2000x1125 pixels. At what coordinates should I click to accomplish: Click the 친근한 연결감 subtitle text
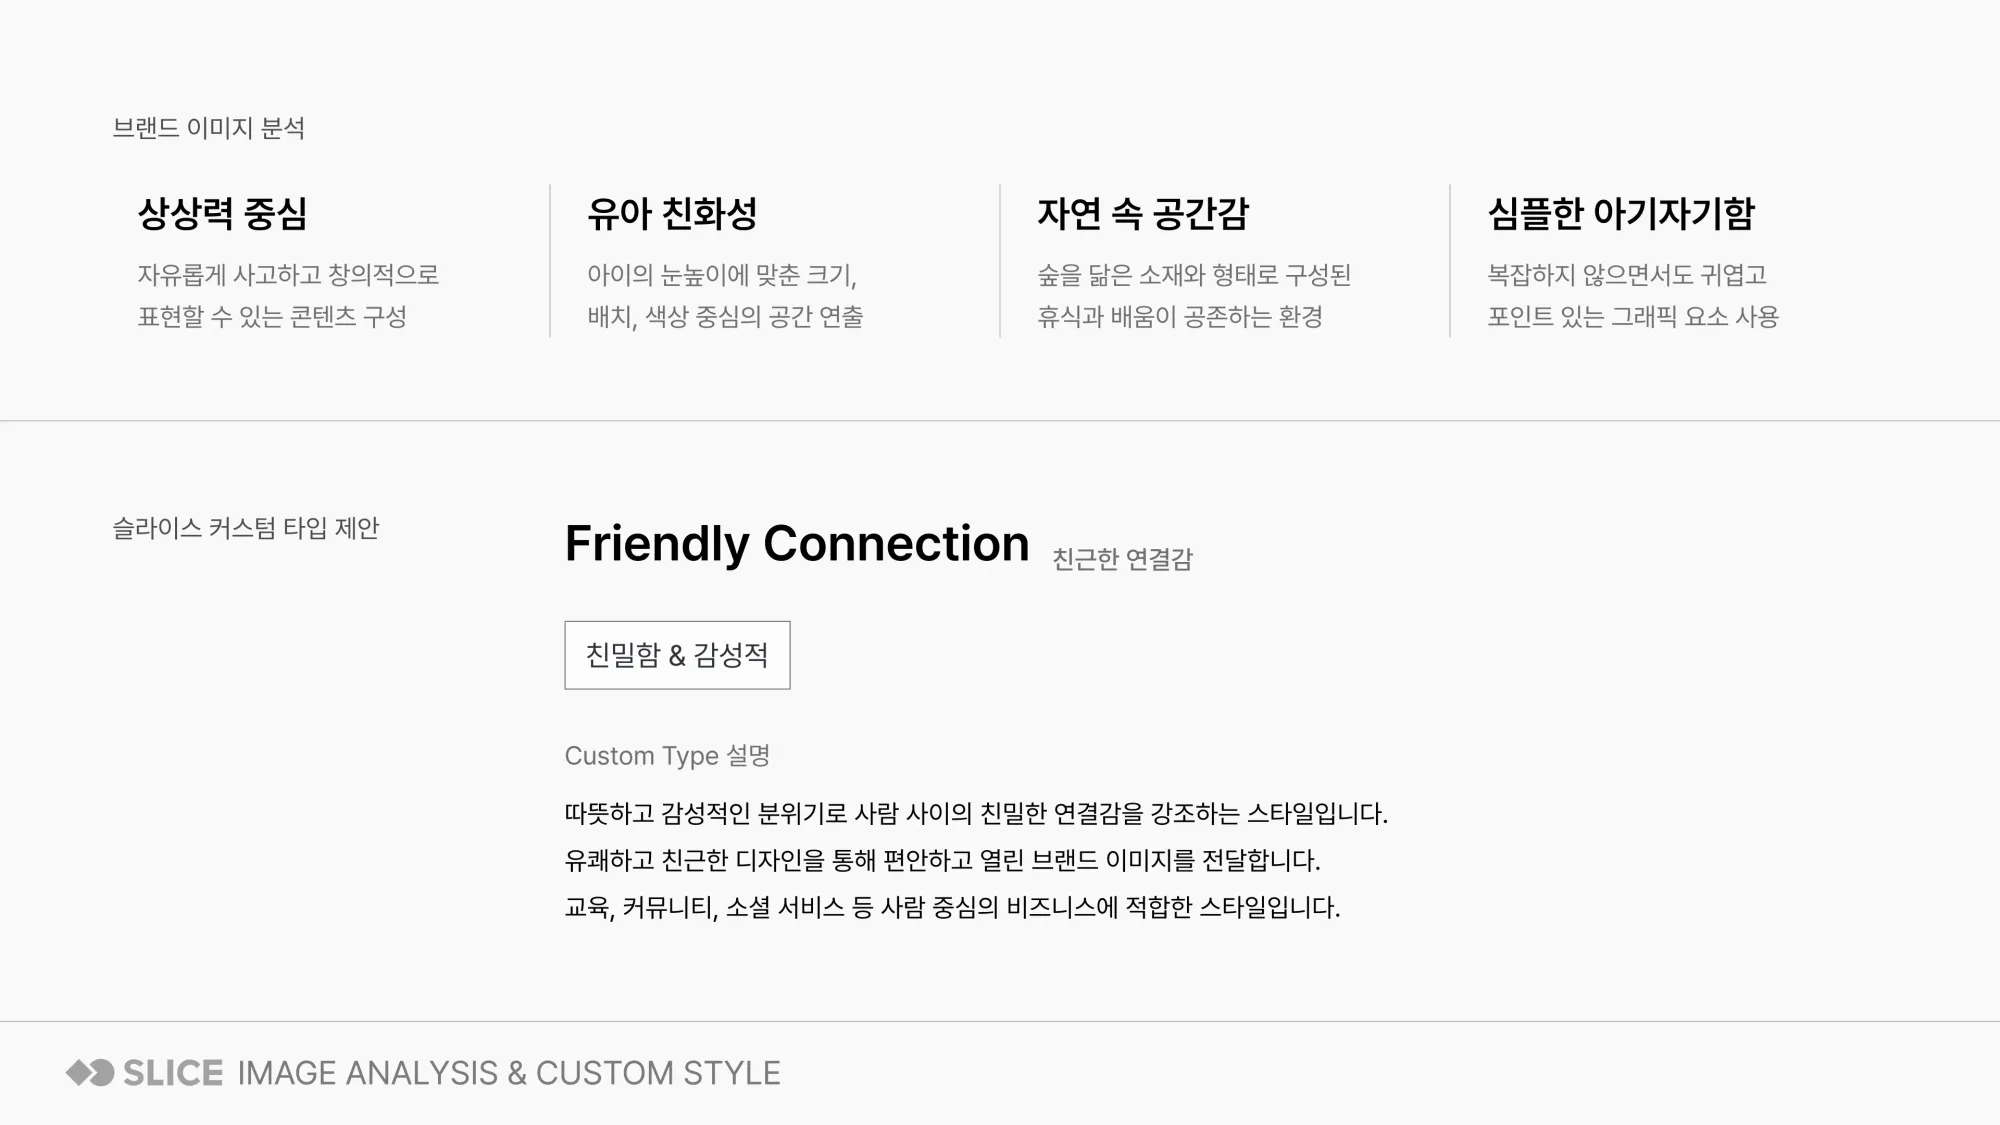coord(1122,559)
